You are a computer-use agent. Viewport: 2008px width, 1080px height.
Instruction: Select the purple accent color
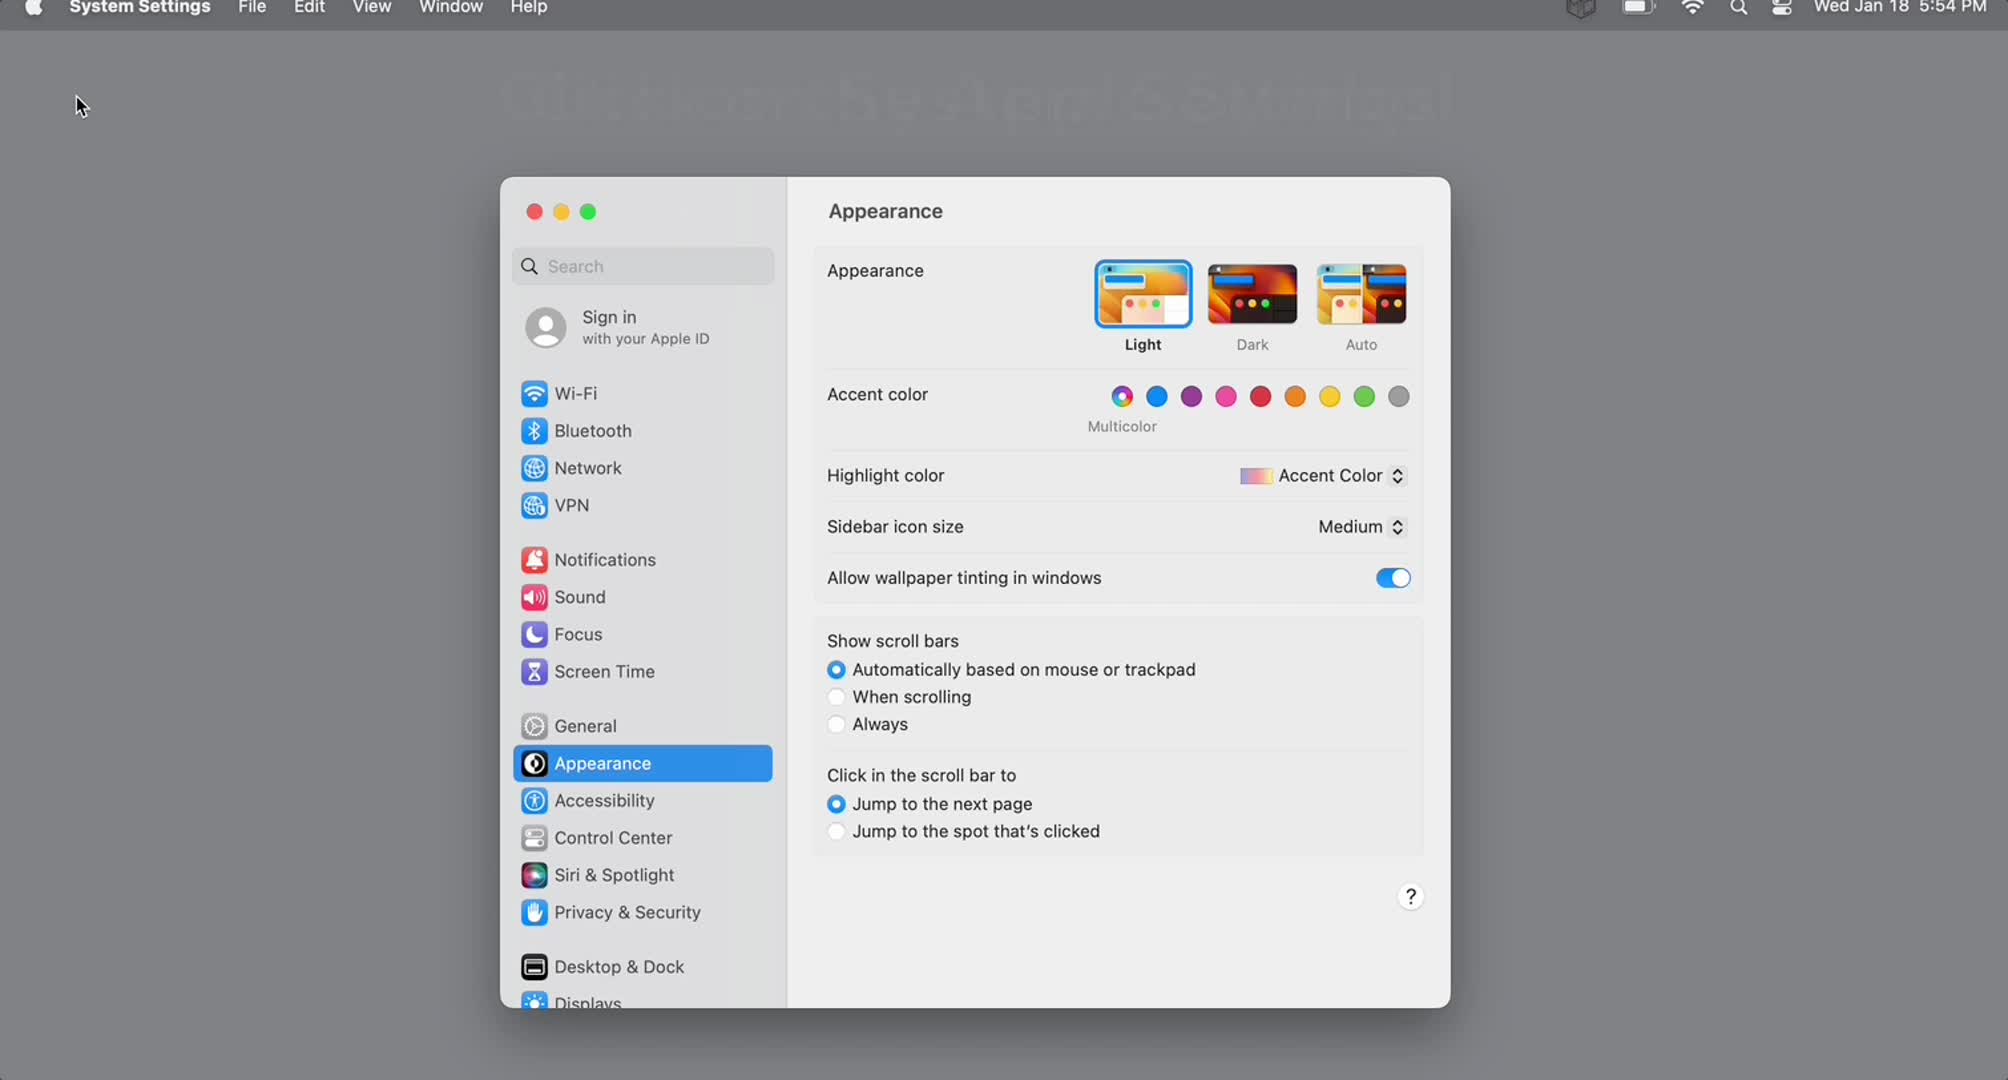(1191, 397)
